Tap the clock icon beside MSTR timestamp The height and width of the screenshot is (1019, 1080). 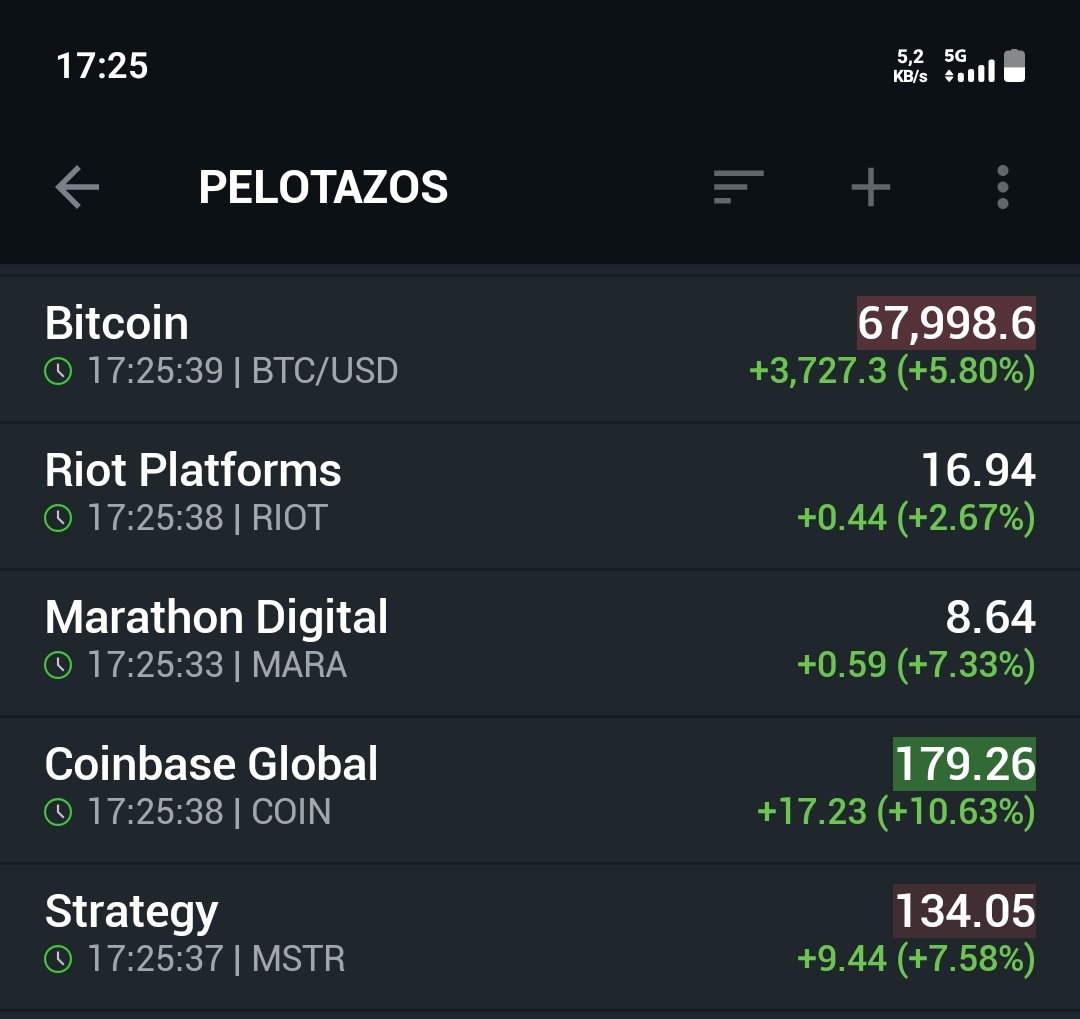[59, 960]
